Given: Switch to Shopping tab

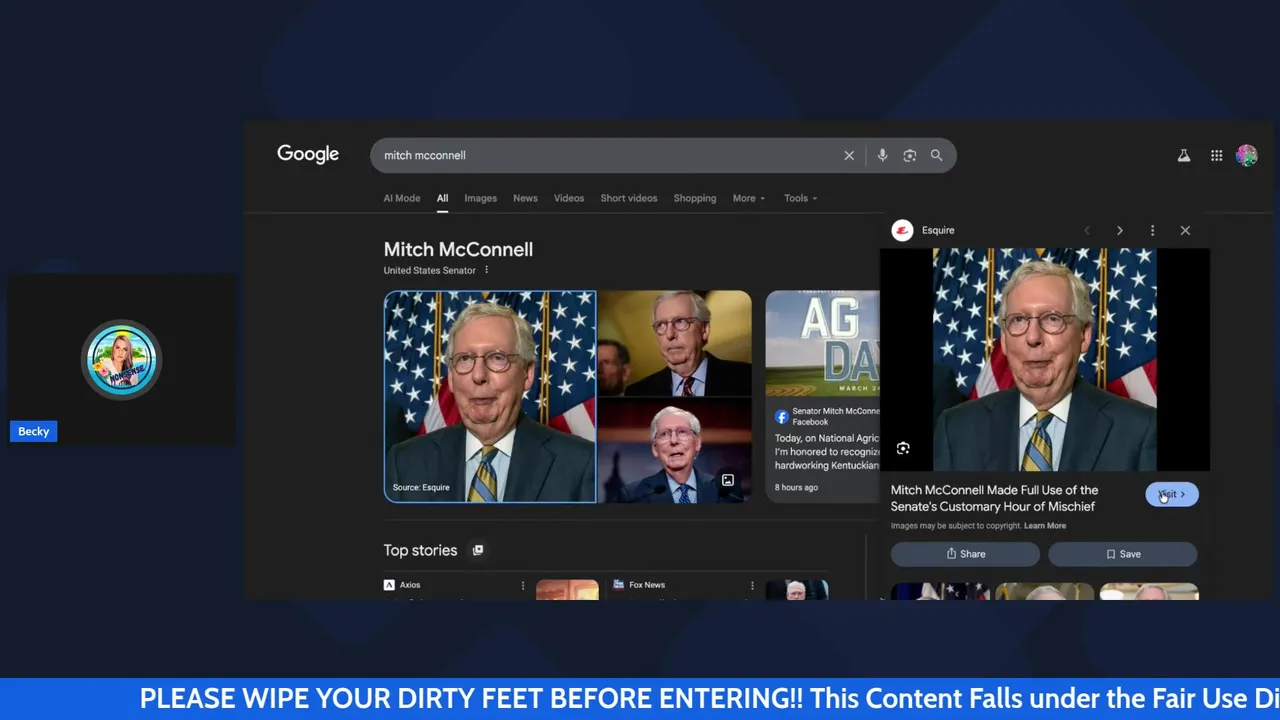Looking at the screenshot, I should (695, 198).
